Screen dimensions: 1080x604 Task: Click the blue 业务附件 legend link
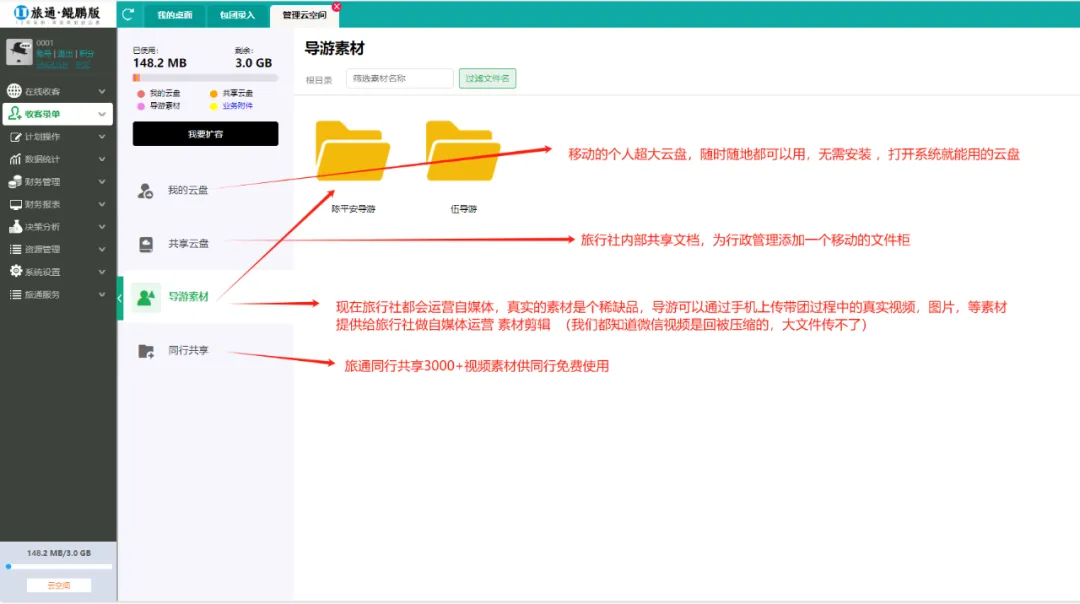click(238, 106)
